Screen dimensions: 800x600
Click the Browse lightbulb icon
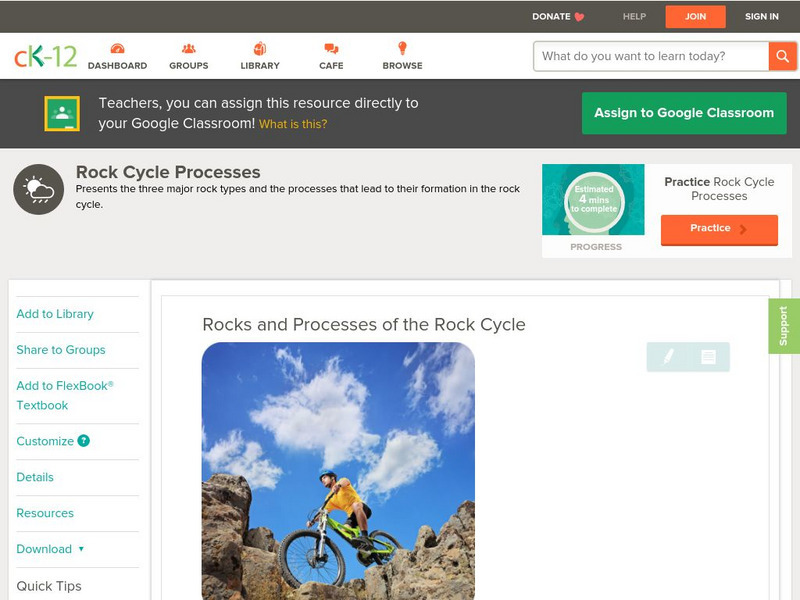click(402, 49)
